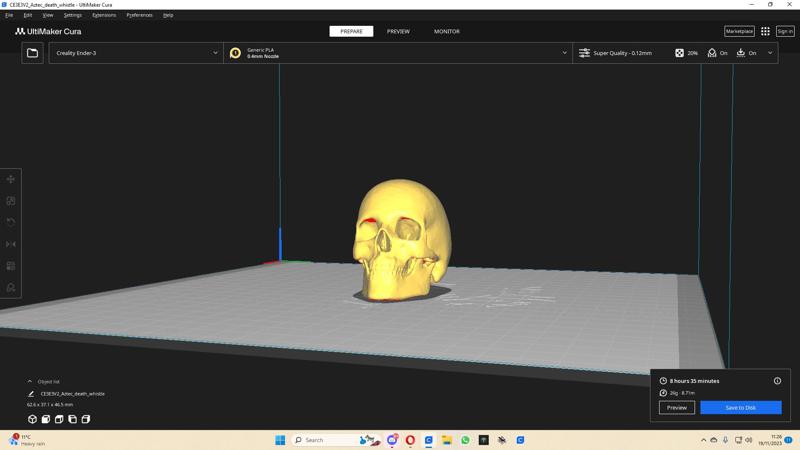Click the taskbar volume icon
The width and height of the screenshot is (800, 450).
point(748,440)
